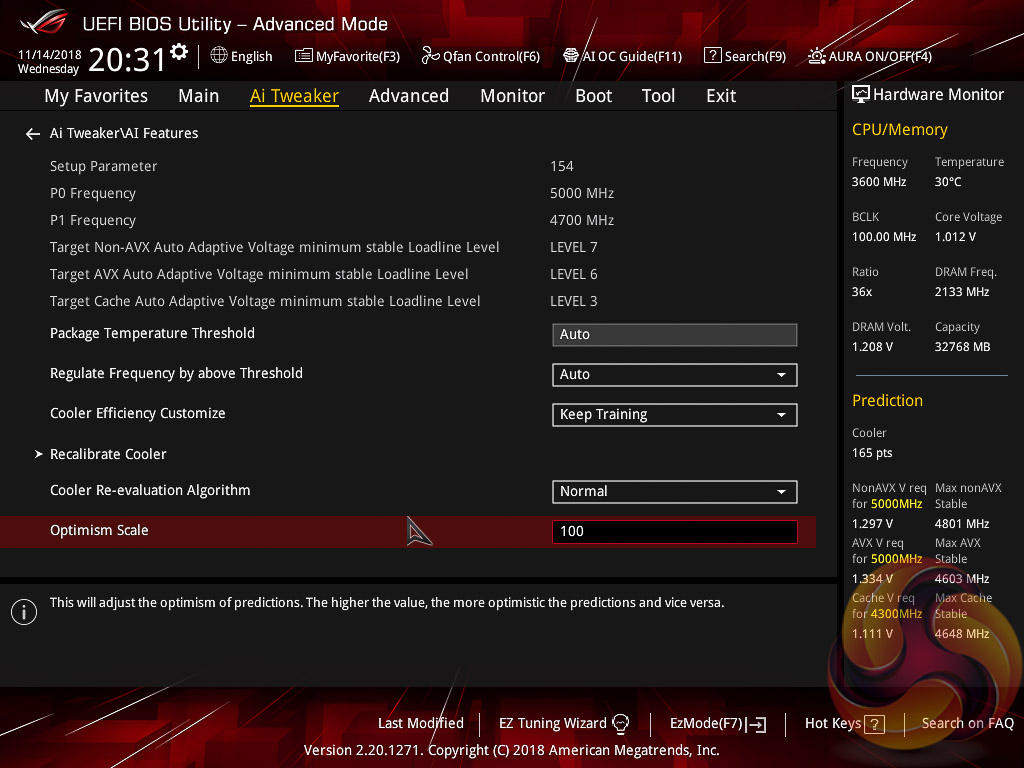Switch to EzMode(F7)
Screen dimensions: 1024x768
pyautogui.click(x=717, y=723)
